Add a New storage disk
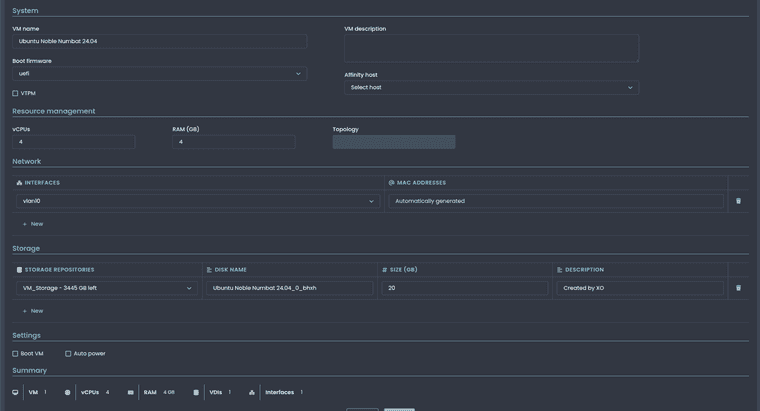 click(33, 311)
